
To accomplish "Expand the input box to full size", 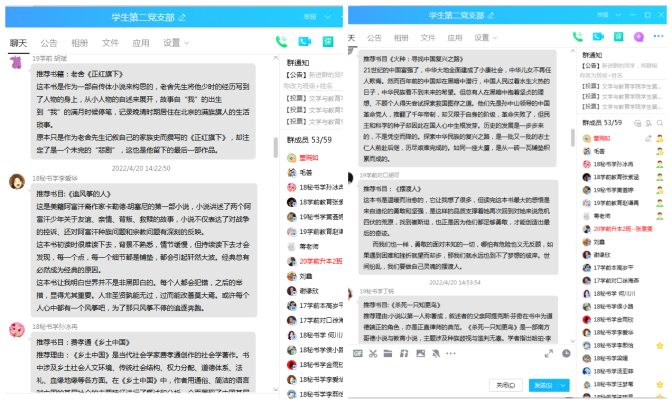I will tap(551, 353).
